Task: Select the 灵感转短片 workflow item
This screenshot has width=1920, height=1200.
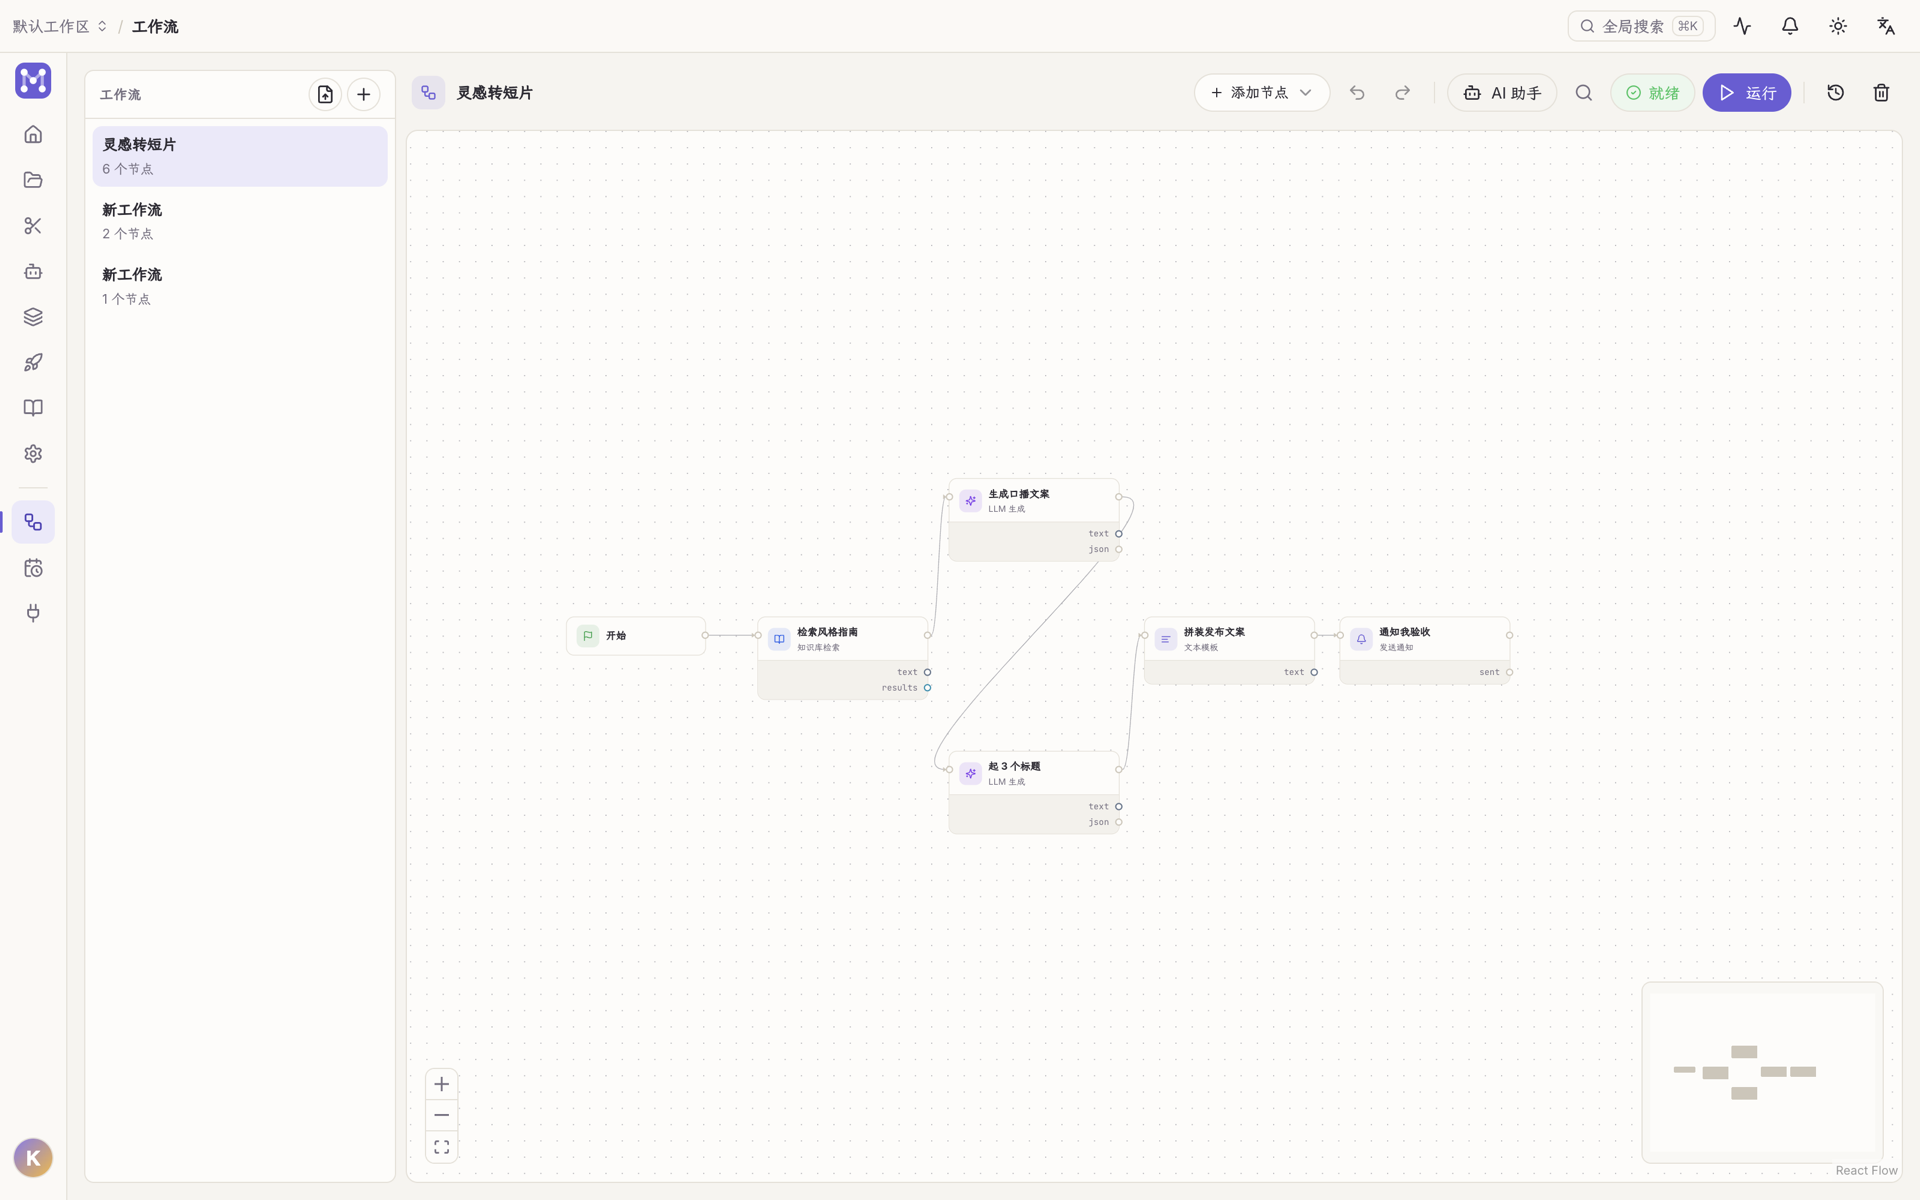Action: [x=240, y=156]
